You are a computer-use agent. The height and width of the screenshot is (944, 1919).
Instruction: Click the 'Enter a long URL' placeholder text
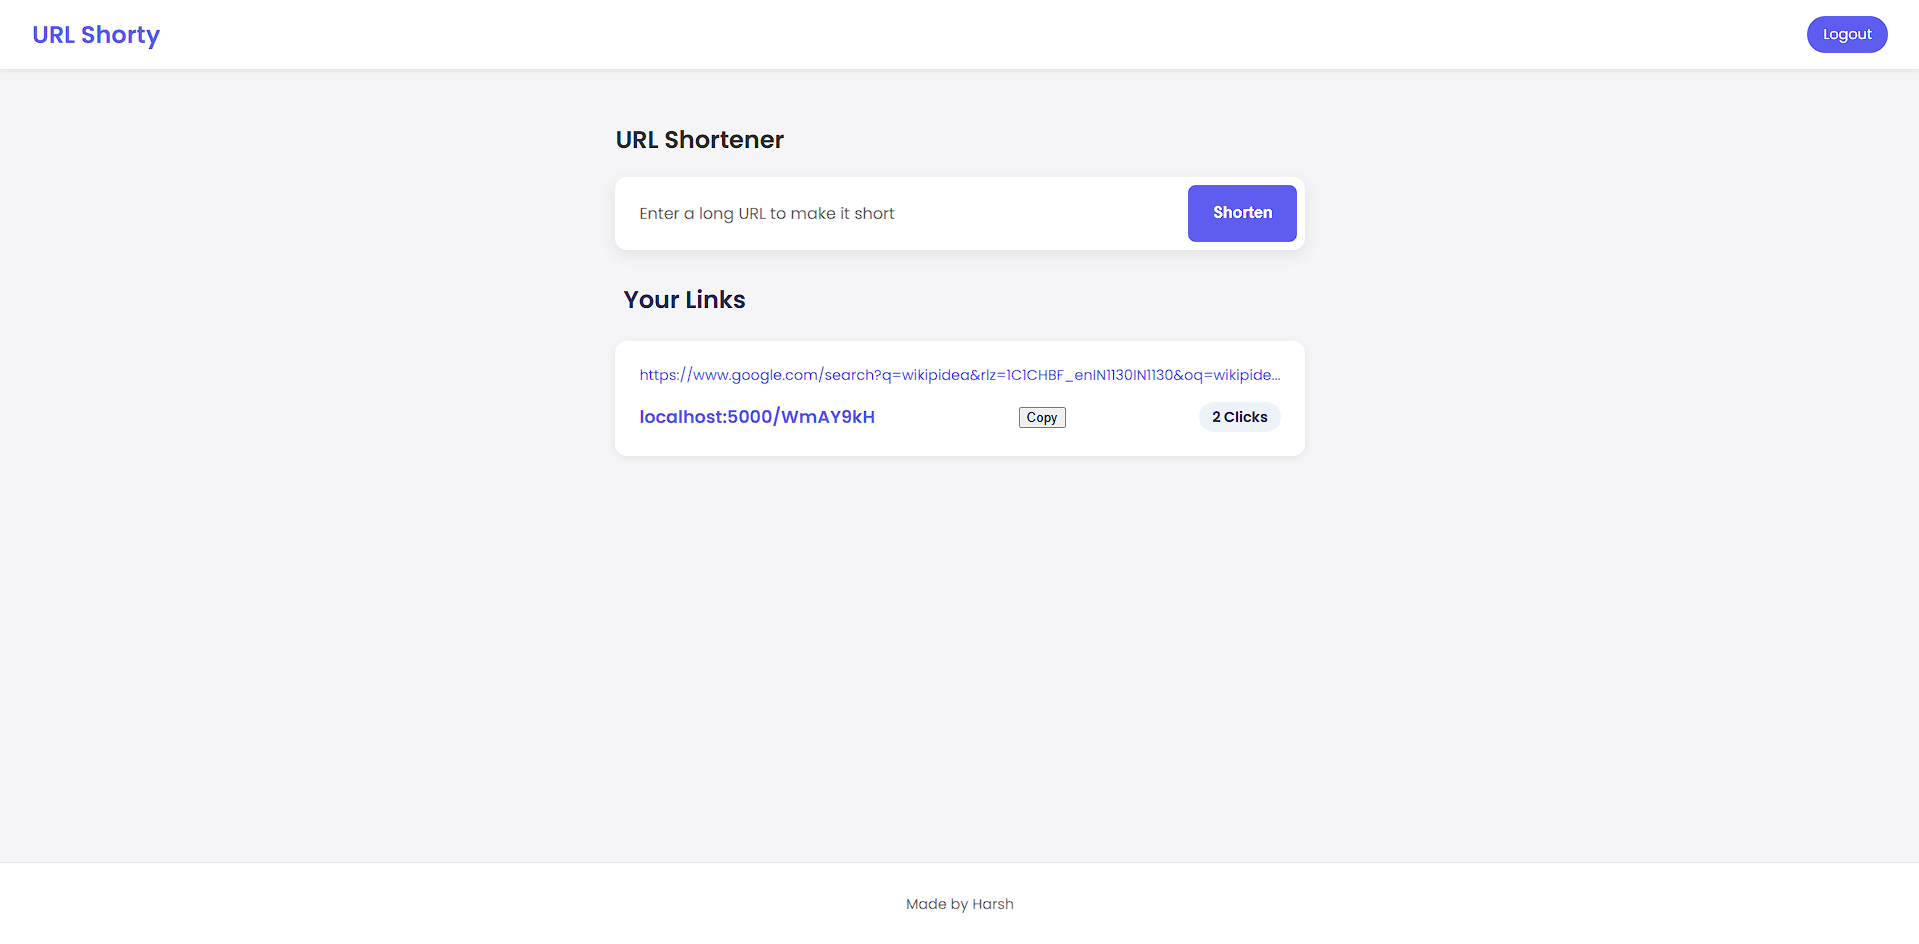tap(766, 214)
